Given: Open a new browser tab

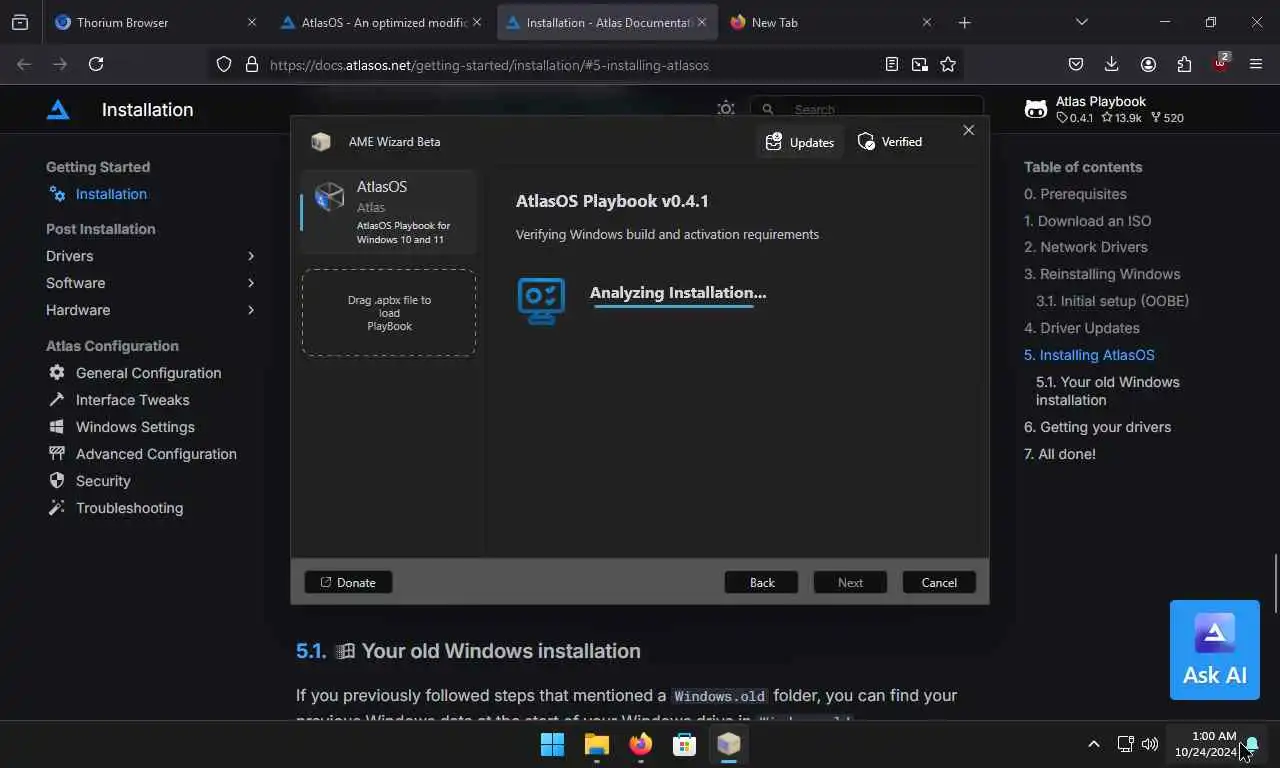Looking at the screenshot, I should 964,22.
